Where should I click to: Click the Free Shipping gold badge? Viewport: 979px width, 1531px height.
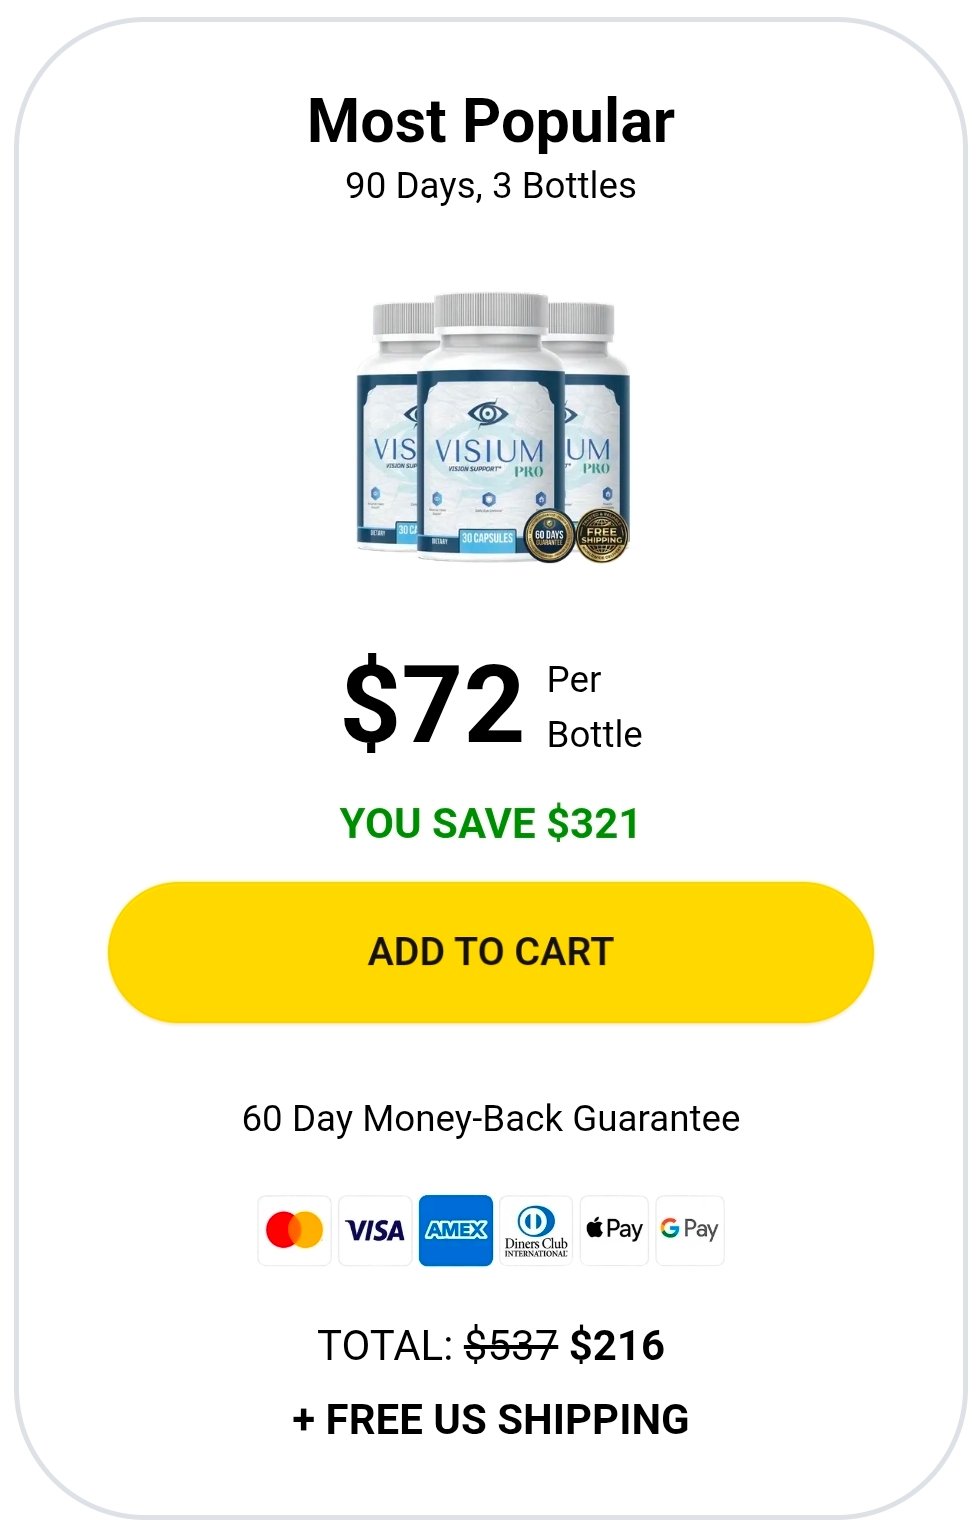click(x=602, y=536)
